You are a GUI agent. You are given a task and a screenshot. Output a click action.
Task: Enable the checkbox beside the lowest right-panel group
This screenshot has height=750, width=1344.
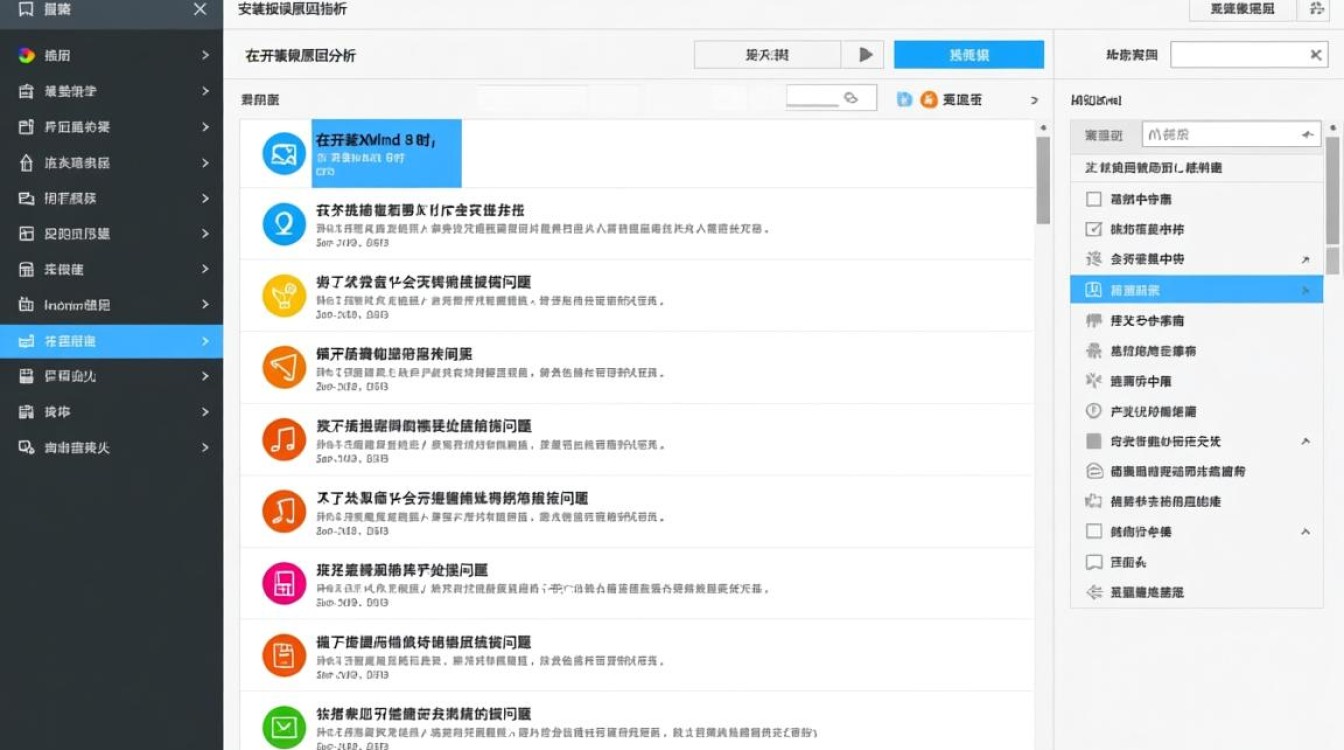tap(1095, 531)
